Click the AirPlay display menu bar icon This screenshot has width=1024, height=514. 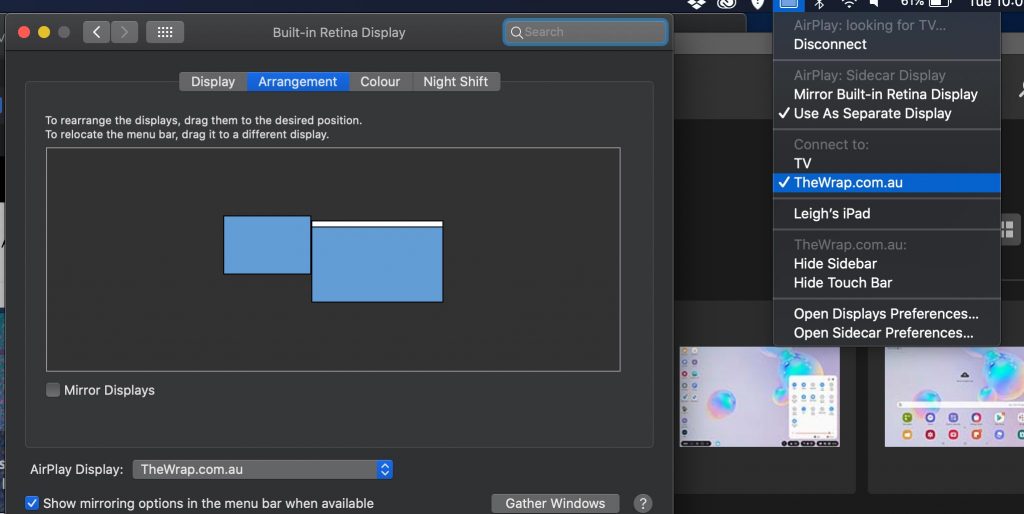click(788, 4)
